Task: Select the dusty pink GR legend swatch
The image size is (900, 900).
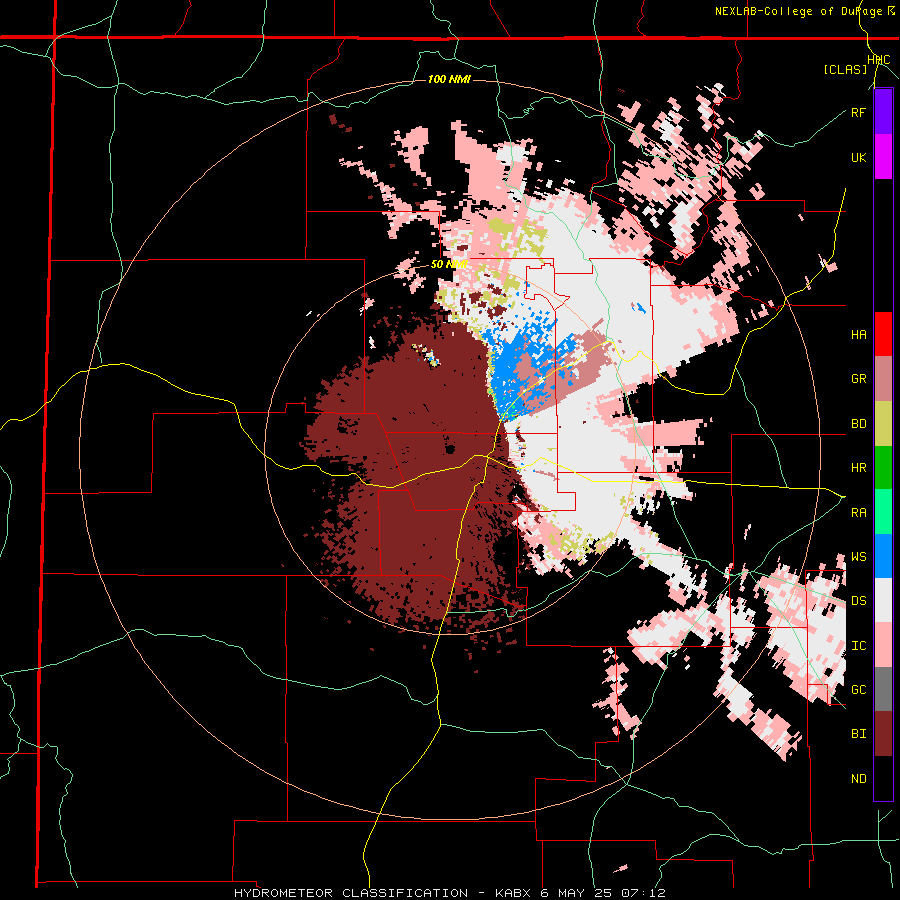Action: pos(883,379)
